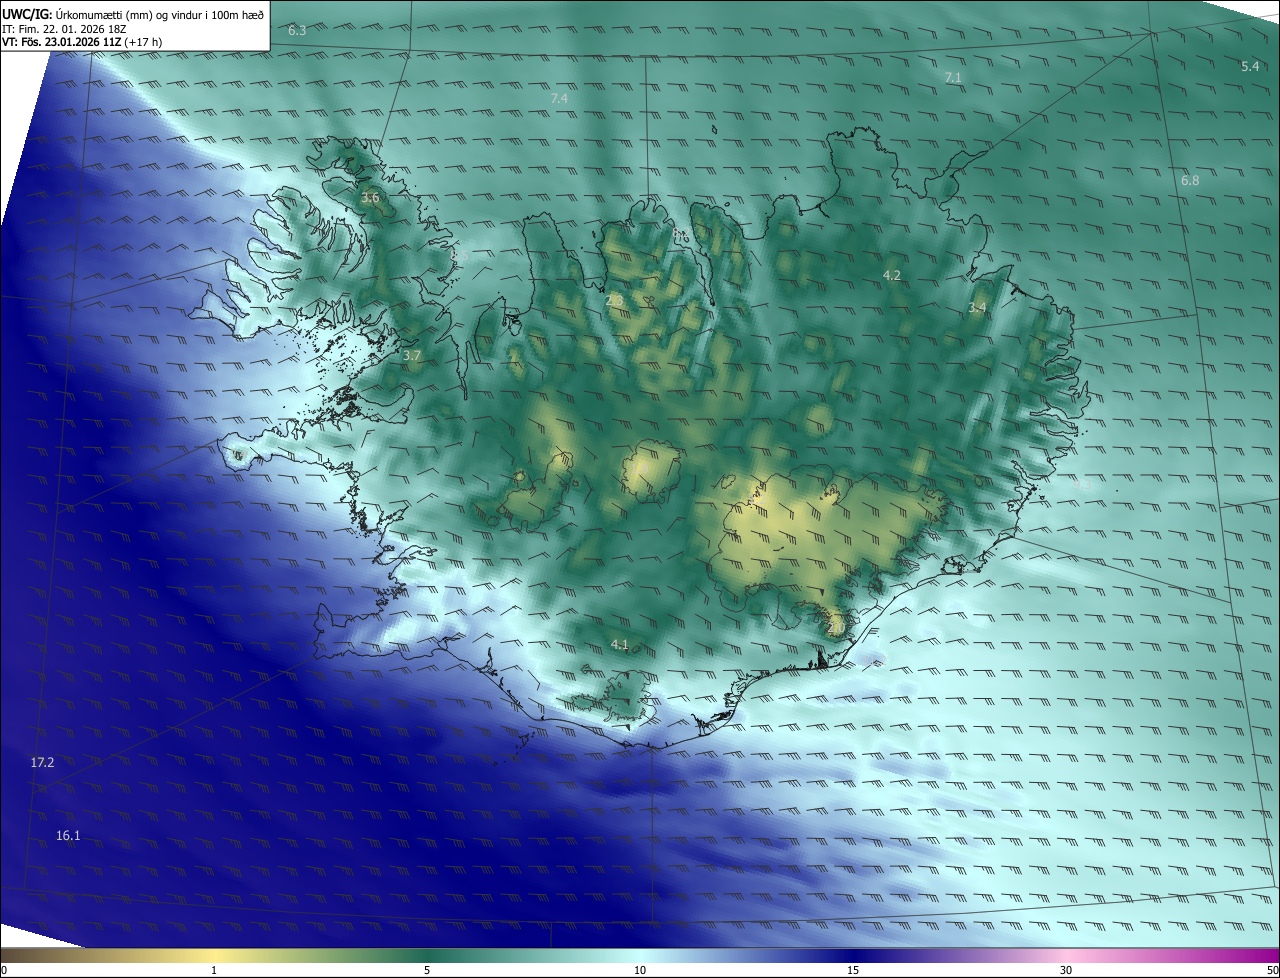The width and height of the screenshot is (1280, 978).
Task: Click the color scale tick label 30
Action: click(x=1066, y=970)
